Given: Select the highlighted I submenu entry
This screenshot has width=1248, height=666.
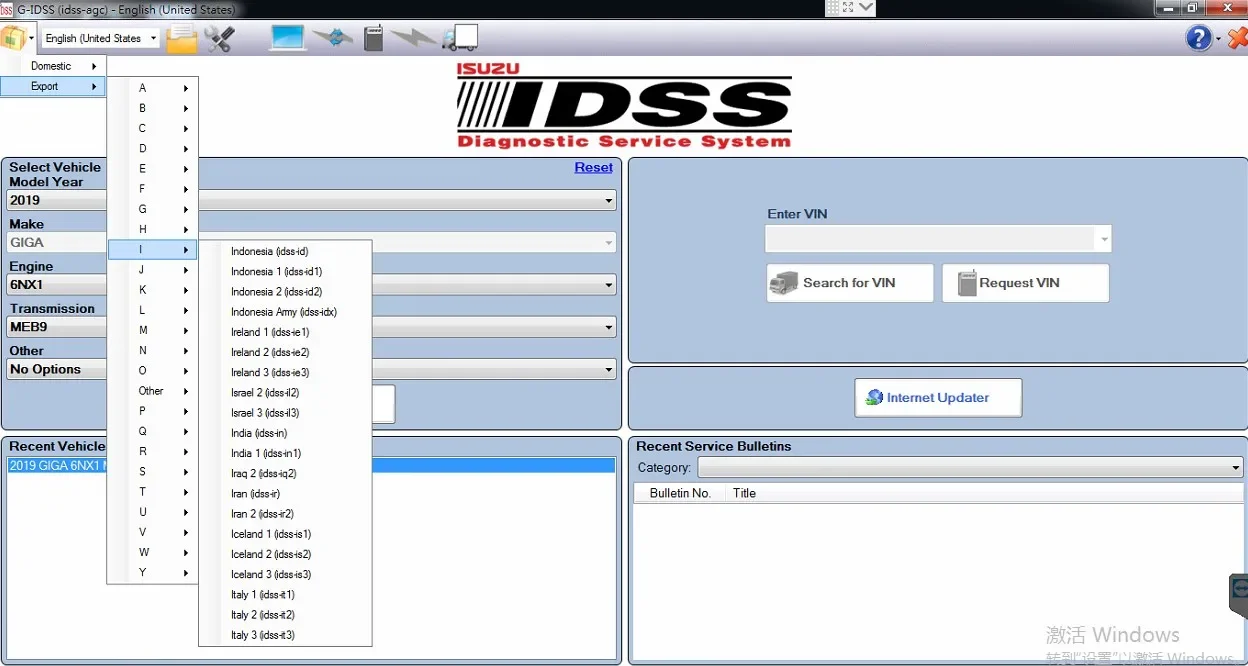Looking at the screenshot, I should pos(153,249).
